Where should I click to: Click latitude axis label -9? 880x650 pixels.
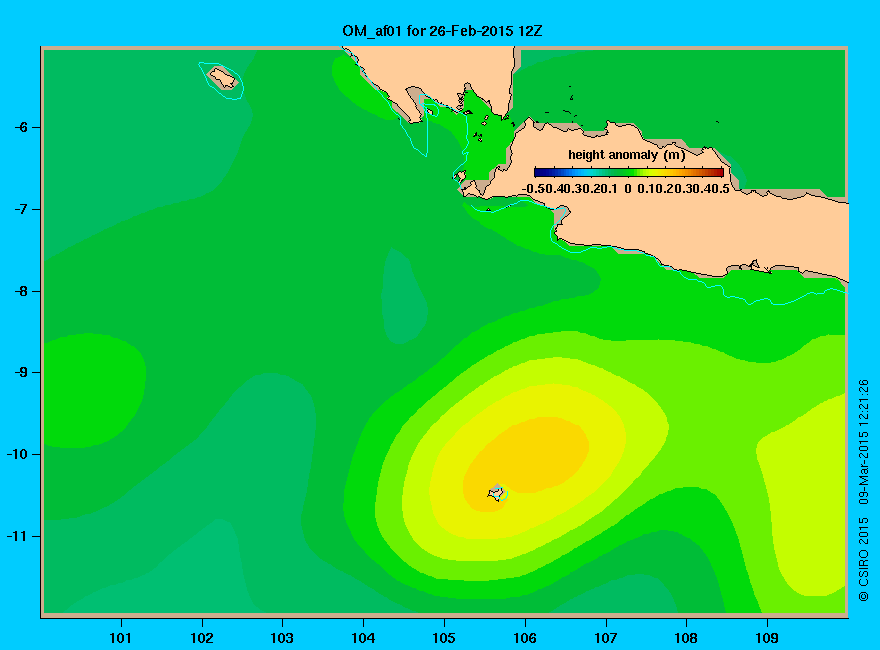pyautogui.click(x=21, y=372)
